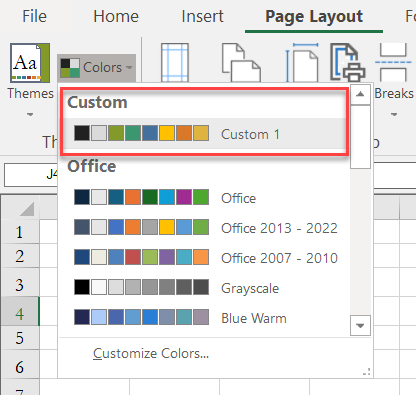This screenshot has width=416, height=395.
Task: Click the Print Area icon
Action: (348, 62)
